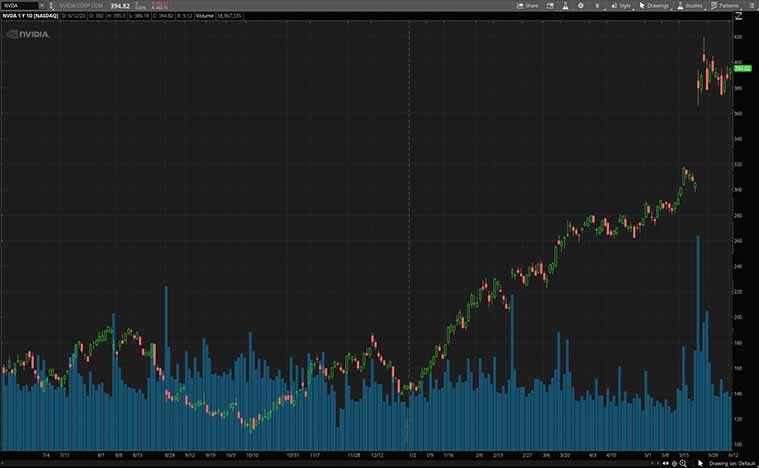Open the Patterns menu
759x468 pixels.
[725, 5]
